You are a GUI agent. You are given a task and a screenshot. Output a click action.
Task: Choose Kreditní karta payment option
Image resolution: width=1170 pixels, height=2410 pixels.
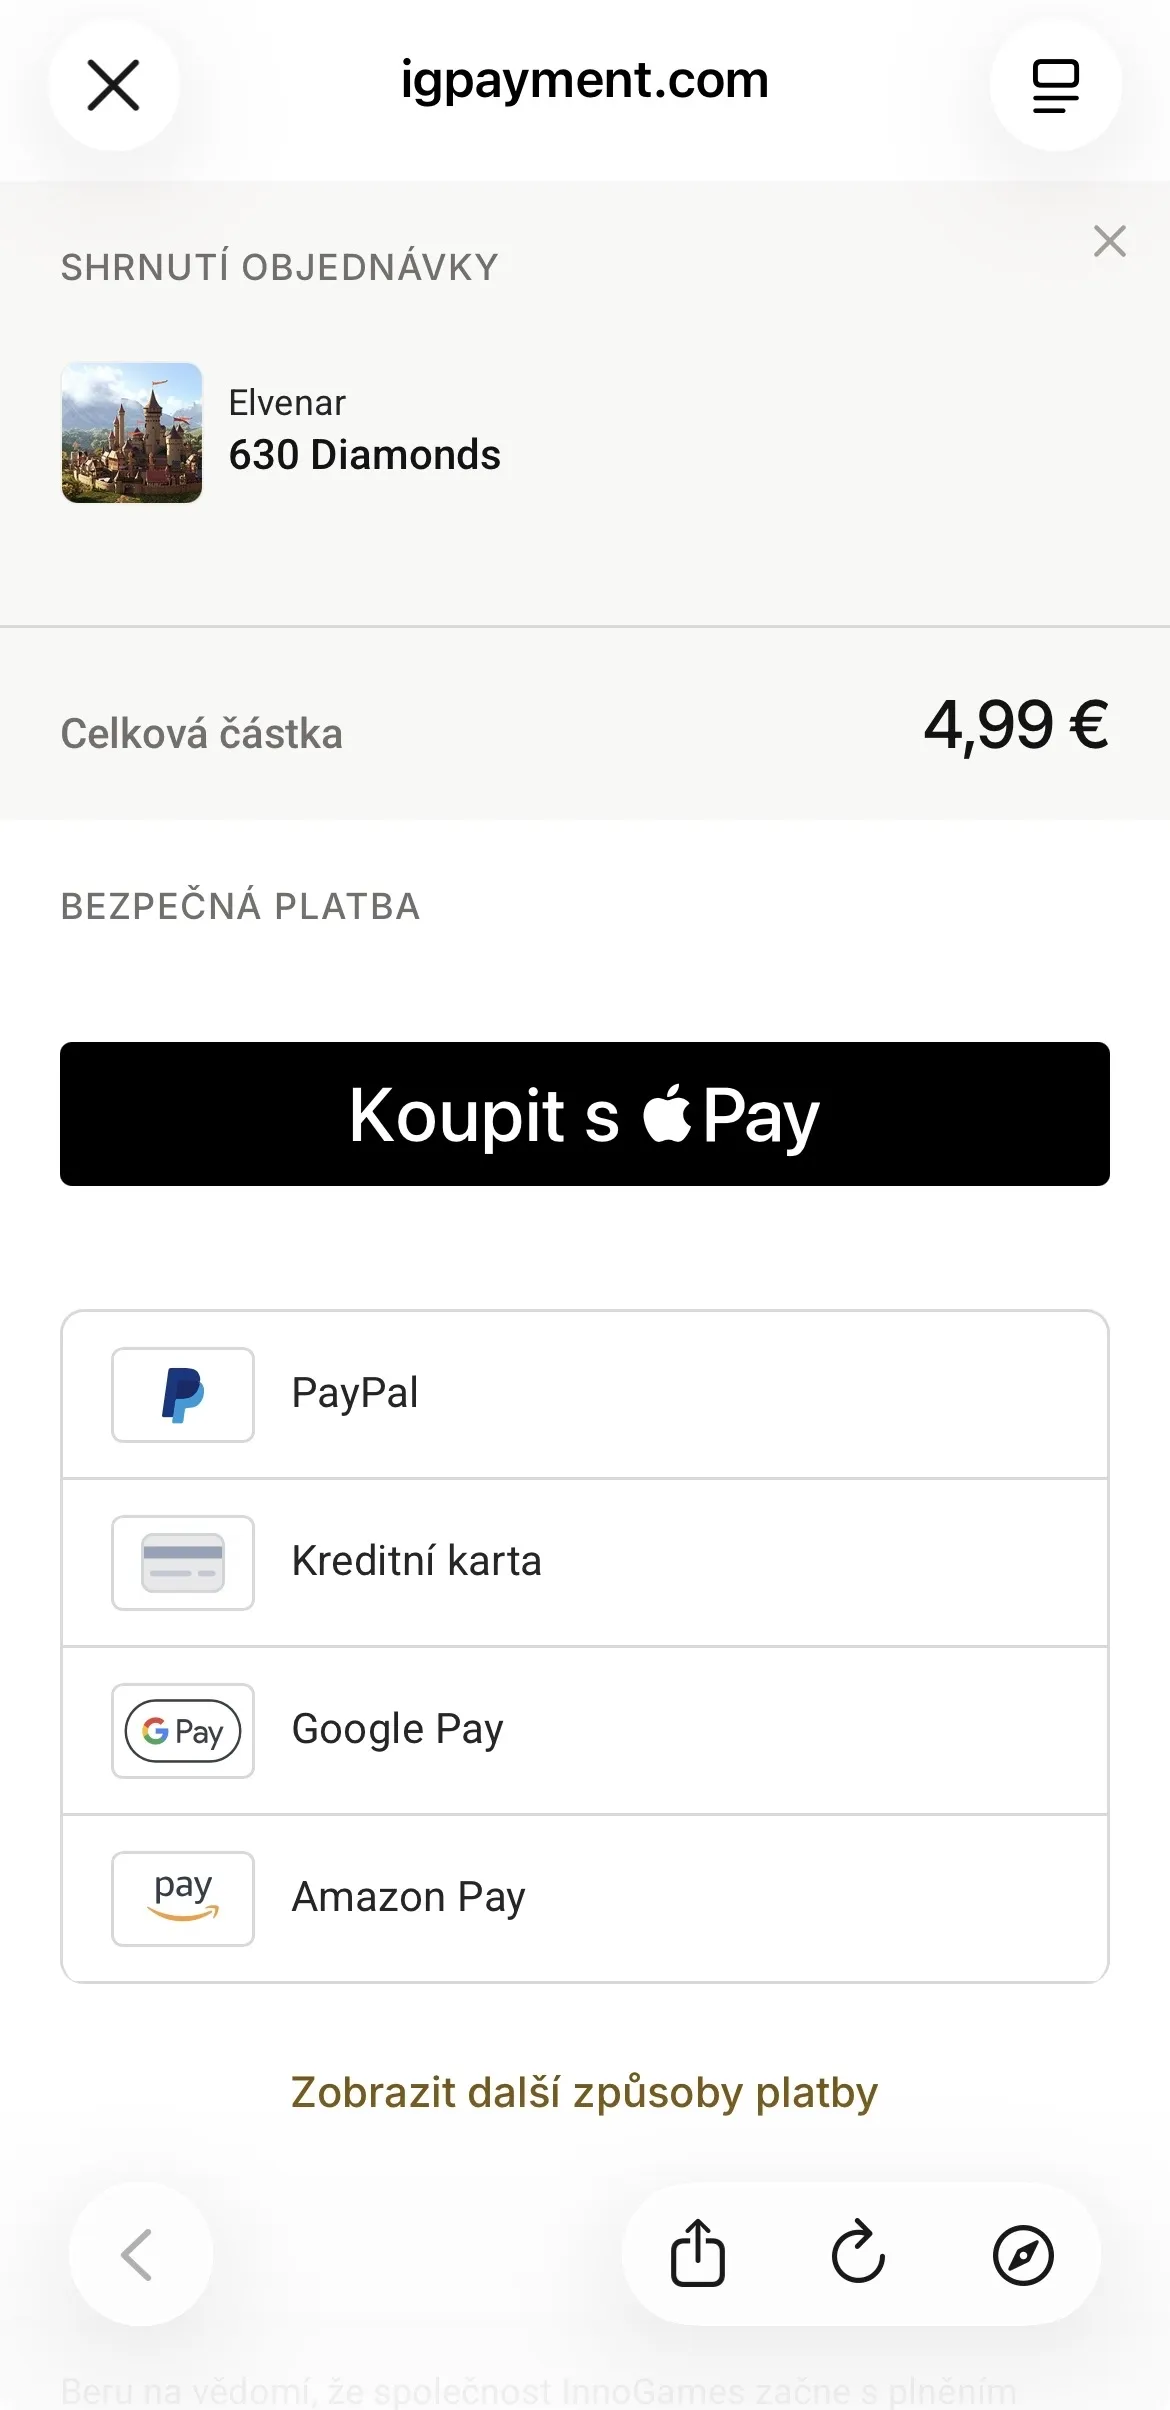click(x=585, y=1563)
